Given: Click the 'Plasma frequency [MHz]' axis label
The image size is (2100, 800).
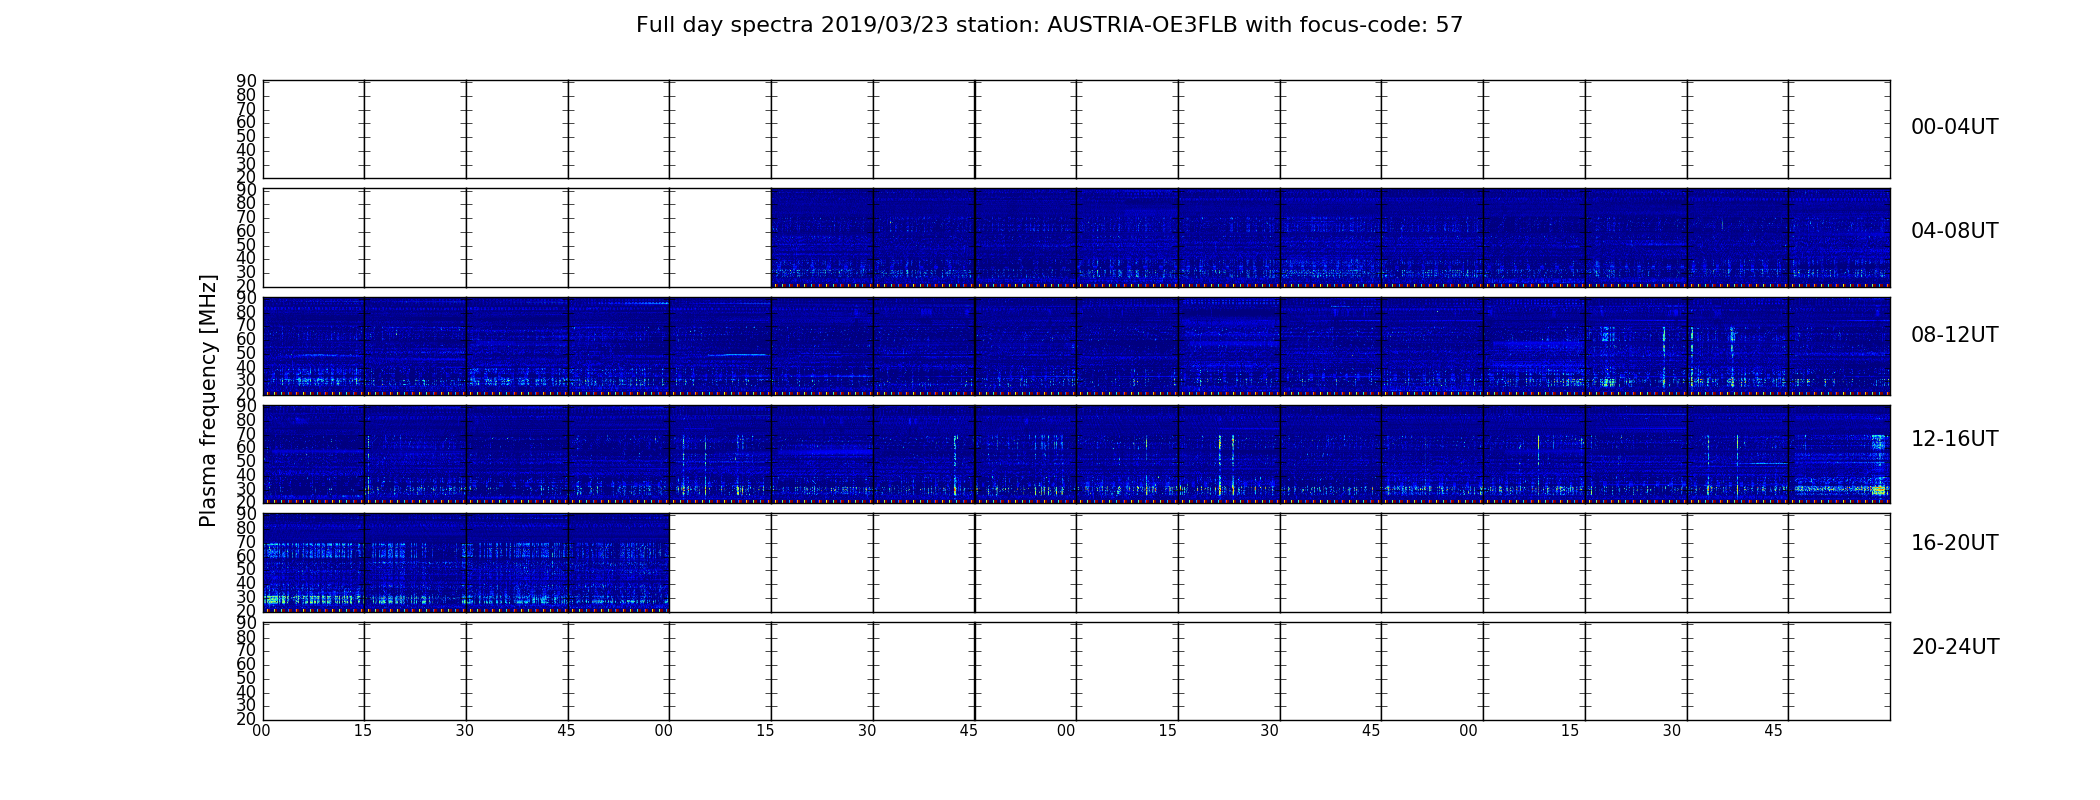Looking at the screenshot, I should [x=208, y=400].
